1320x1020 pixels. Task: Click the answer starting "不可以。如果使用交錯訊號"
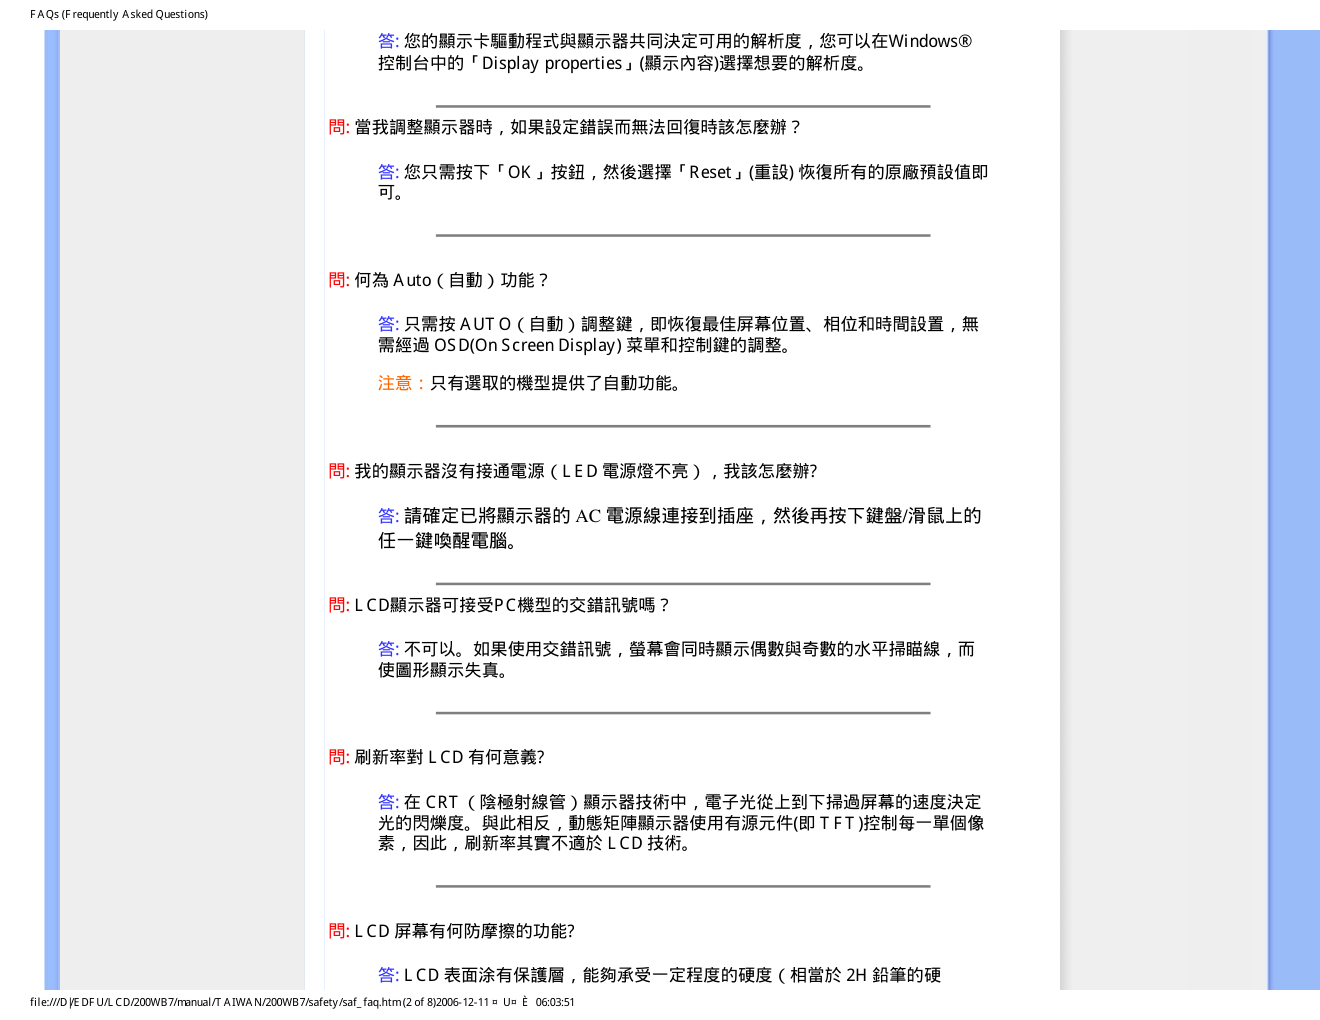coord(677,660)
